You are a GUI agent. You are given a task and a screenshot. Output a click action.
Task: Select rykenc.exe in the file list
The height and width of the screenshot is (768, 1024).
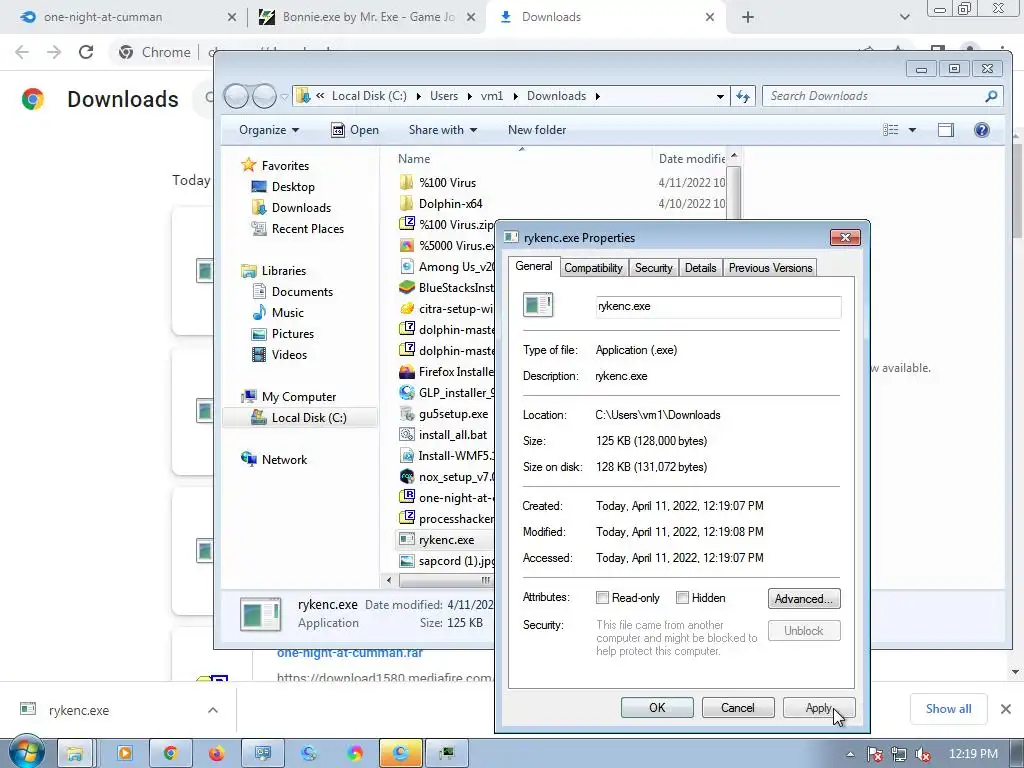coord(446,540)
